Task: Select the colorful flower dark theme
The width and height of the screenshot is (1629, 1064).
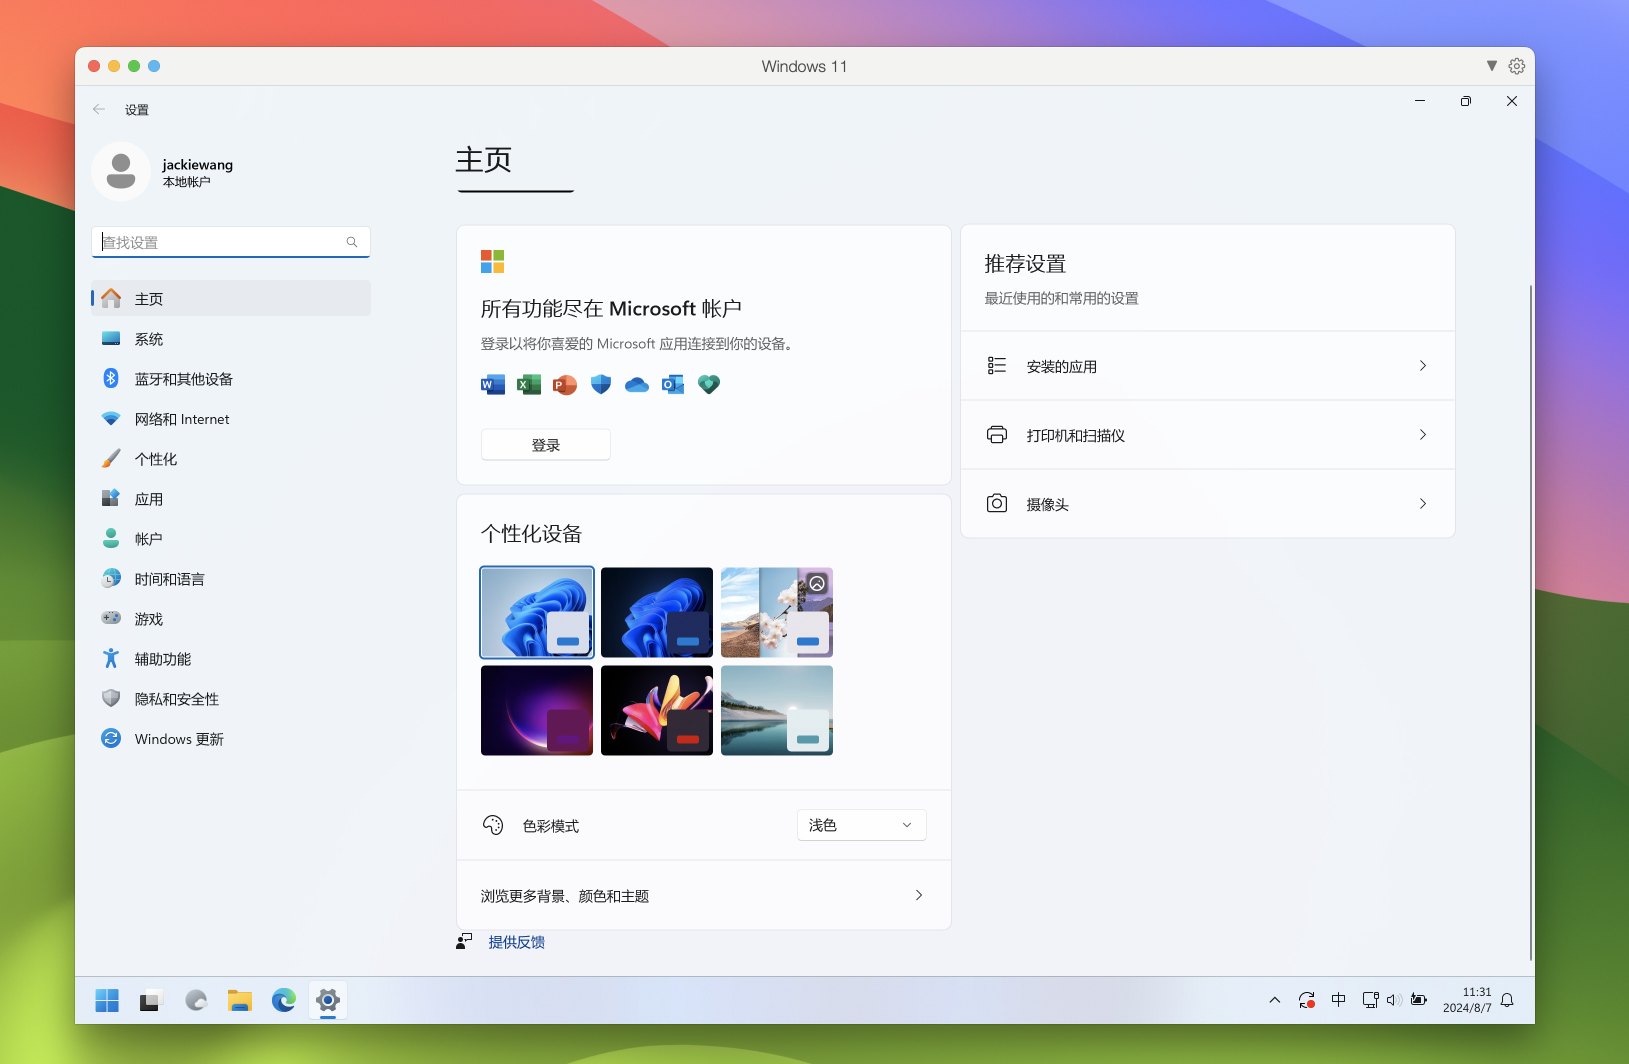Action: pyautogui.click(x=657, y=711)
